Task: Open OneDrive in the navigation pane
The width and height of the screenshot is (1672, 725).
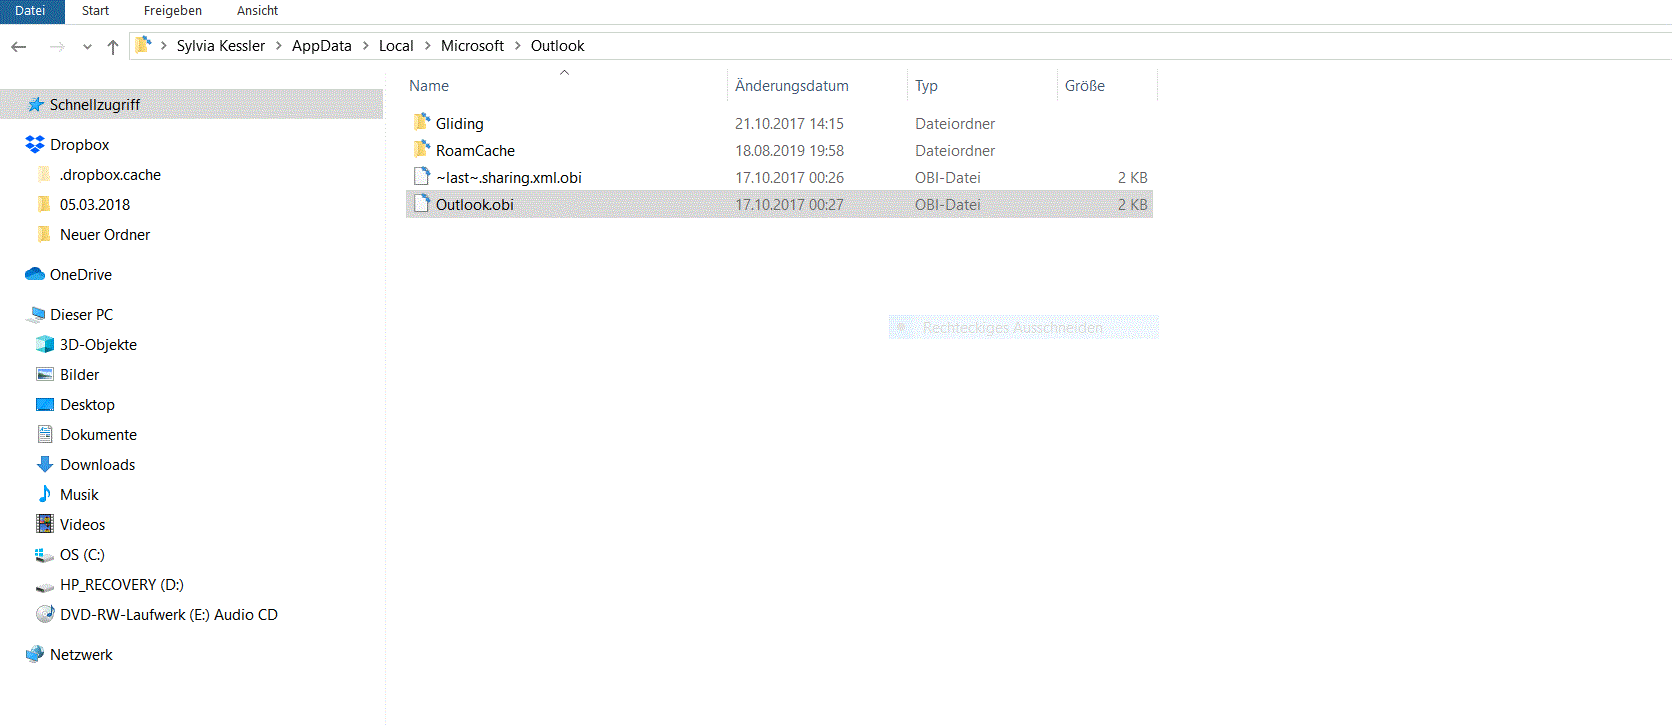Action: click(81, 275)
